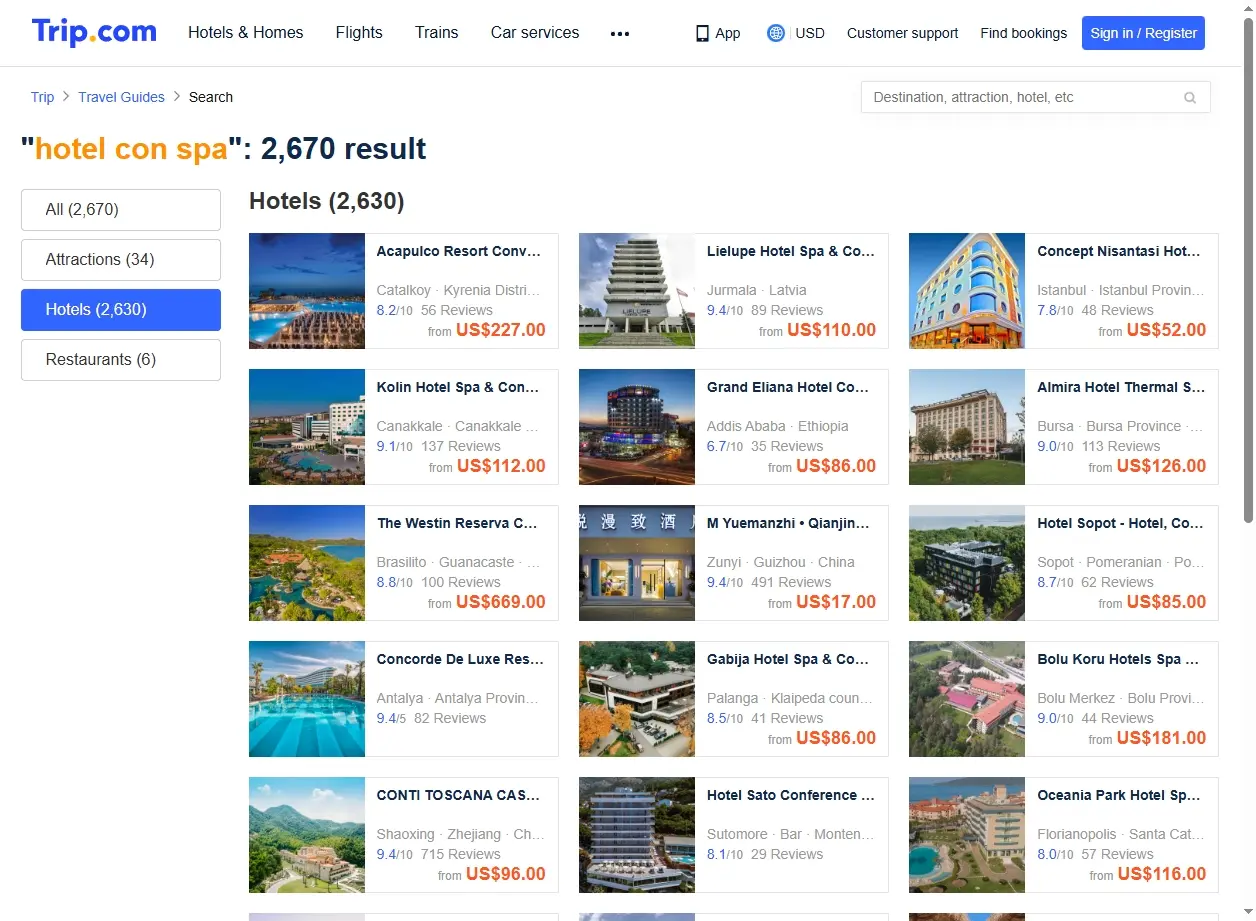Viewport: 1256px width, 921px height.
Task: Click Oceania Park Hotel Sp... title
Action: (1119, 795)
